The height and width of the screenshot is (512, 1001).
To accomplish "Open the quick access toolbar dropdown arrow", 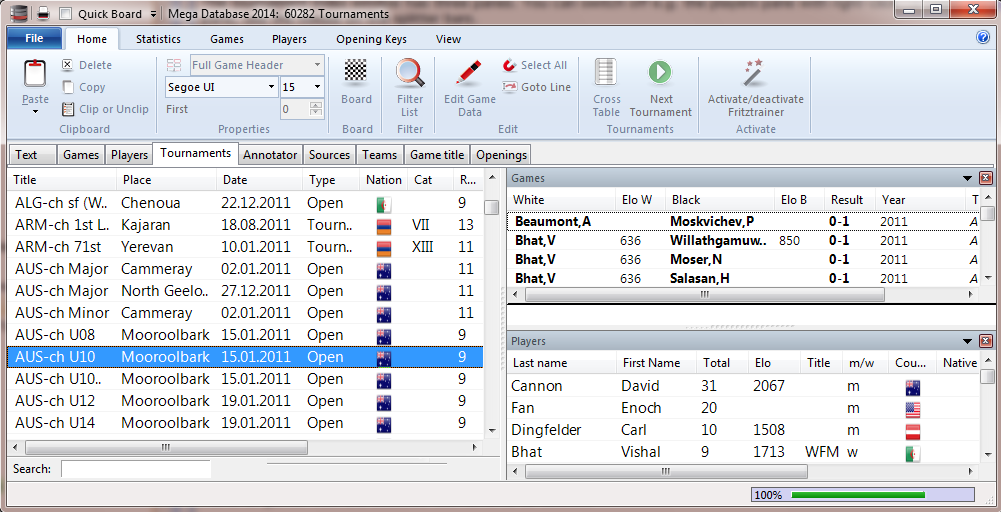I will [x=152, y=13].
